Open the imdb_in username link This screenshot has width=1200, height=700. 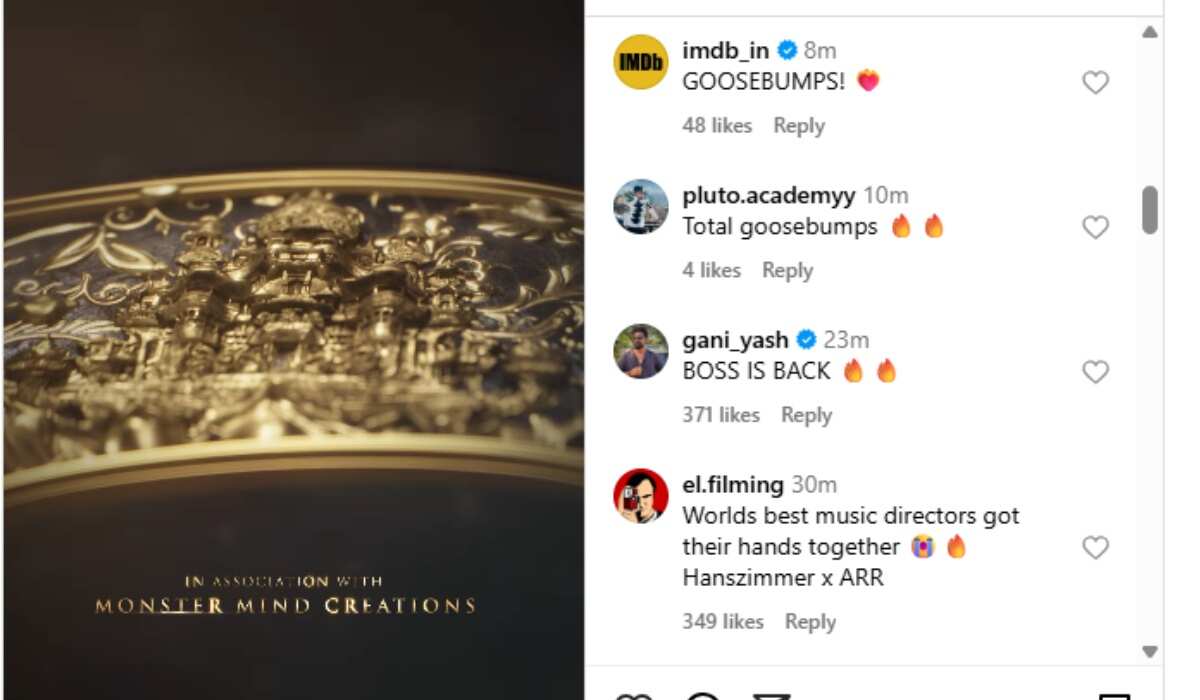coord(726,50)
